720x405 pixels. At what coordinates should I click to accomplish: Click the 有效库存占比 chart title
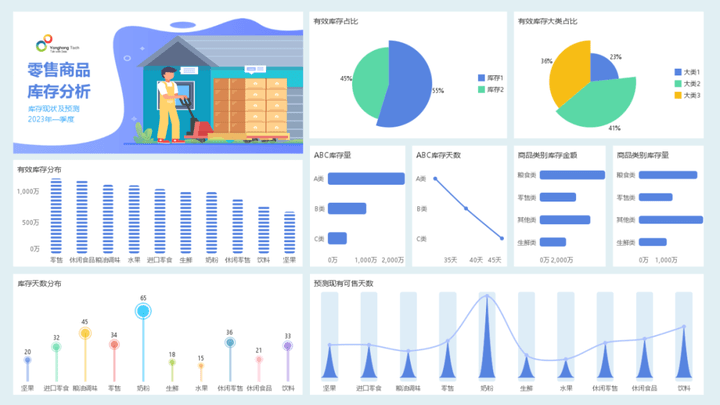(336, 21)
